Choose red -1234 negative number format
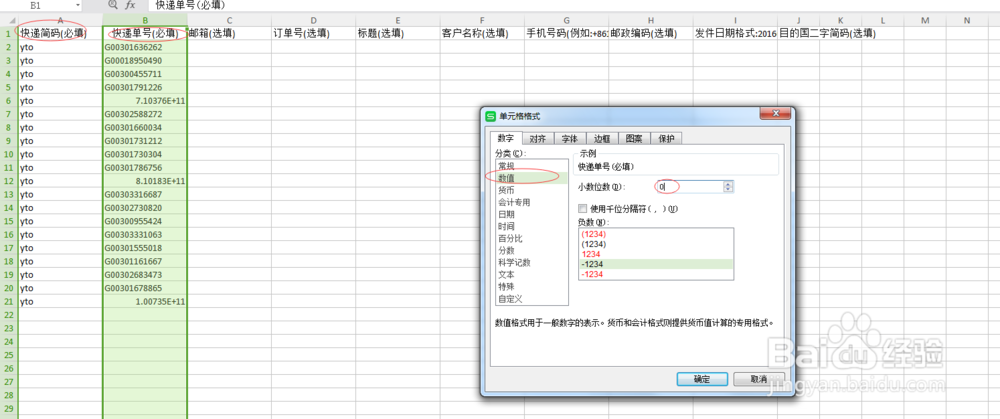 tap(656, 274)
